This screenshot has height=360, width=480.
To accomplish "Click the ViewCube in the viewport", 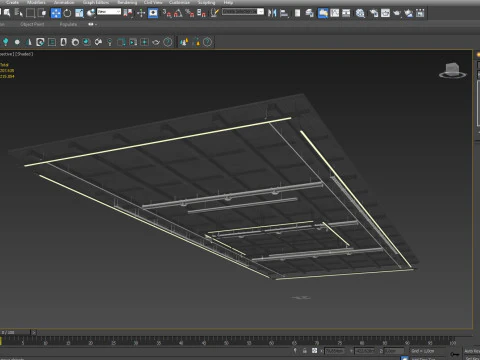I will tap(453, 70).
